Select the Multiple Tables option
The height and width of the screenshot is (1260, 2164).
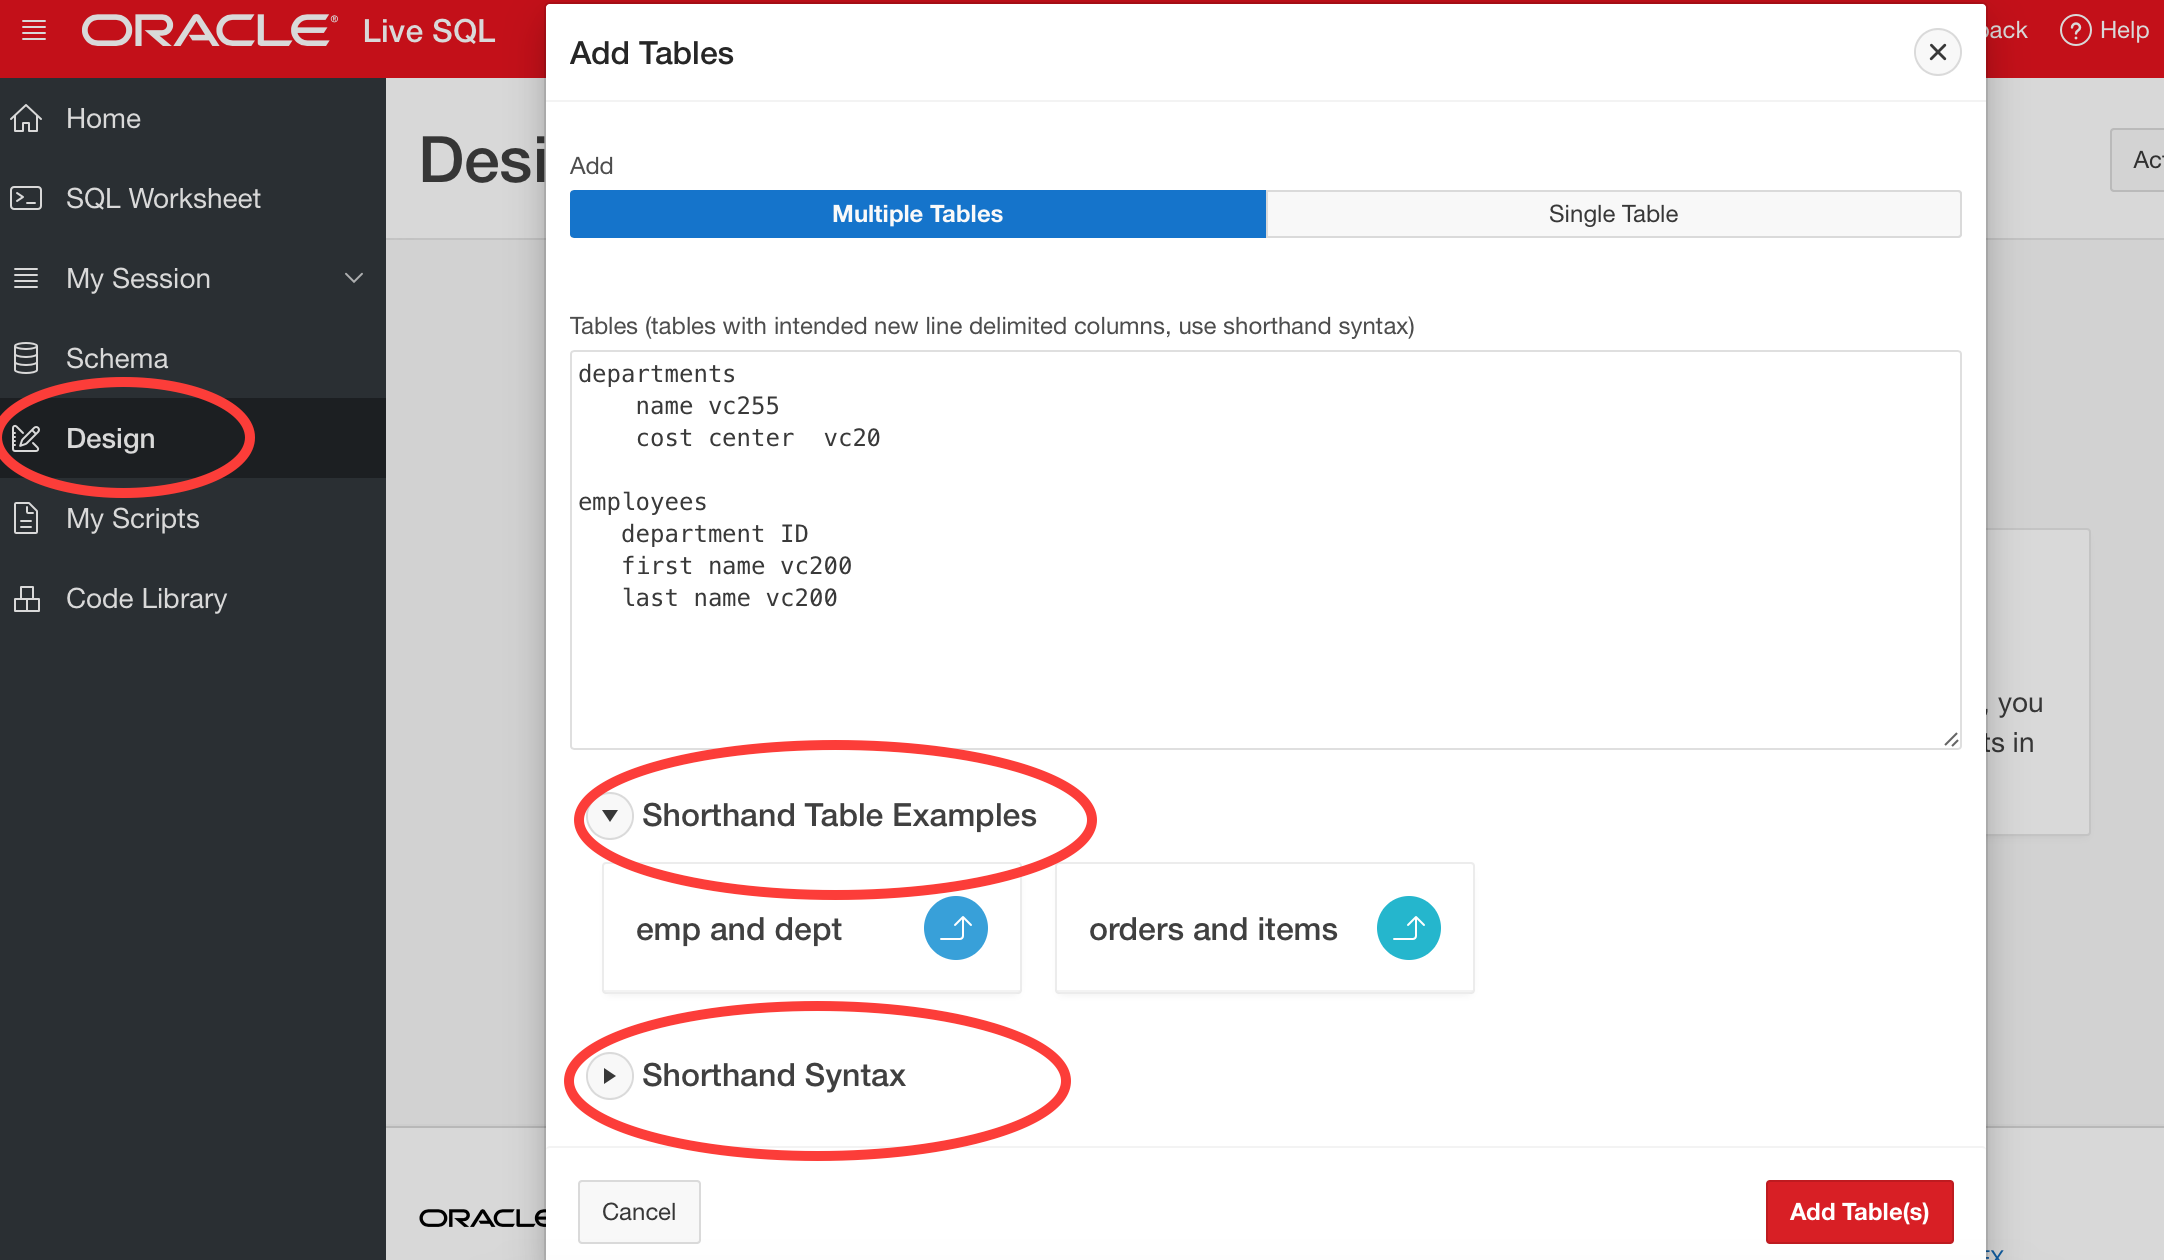917,214
